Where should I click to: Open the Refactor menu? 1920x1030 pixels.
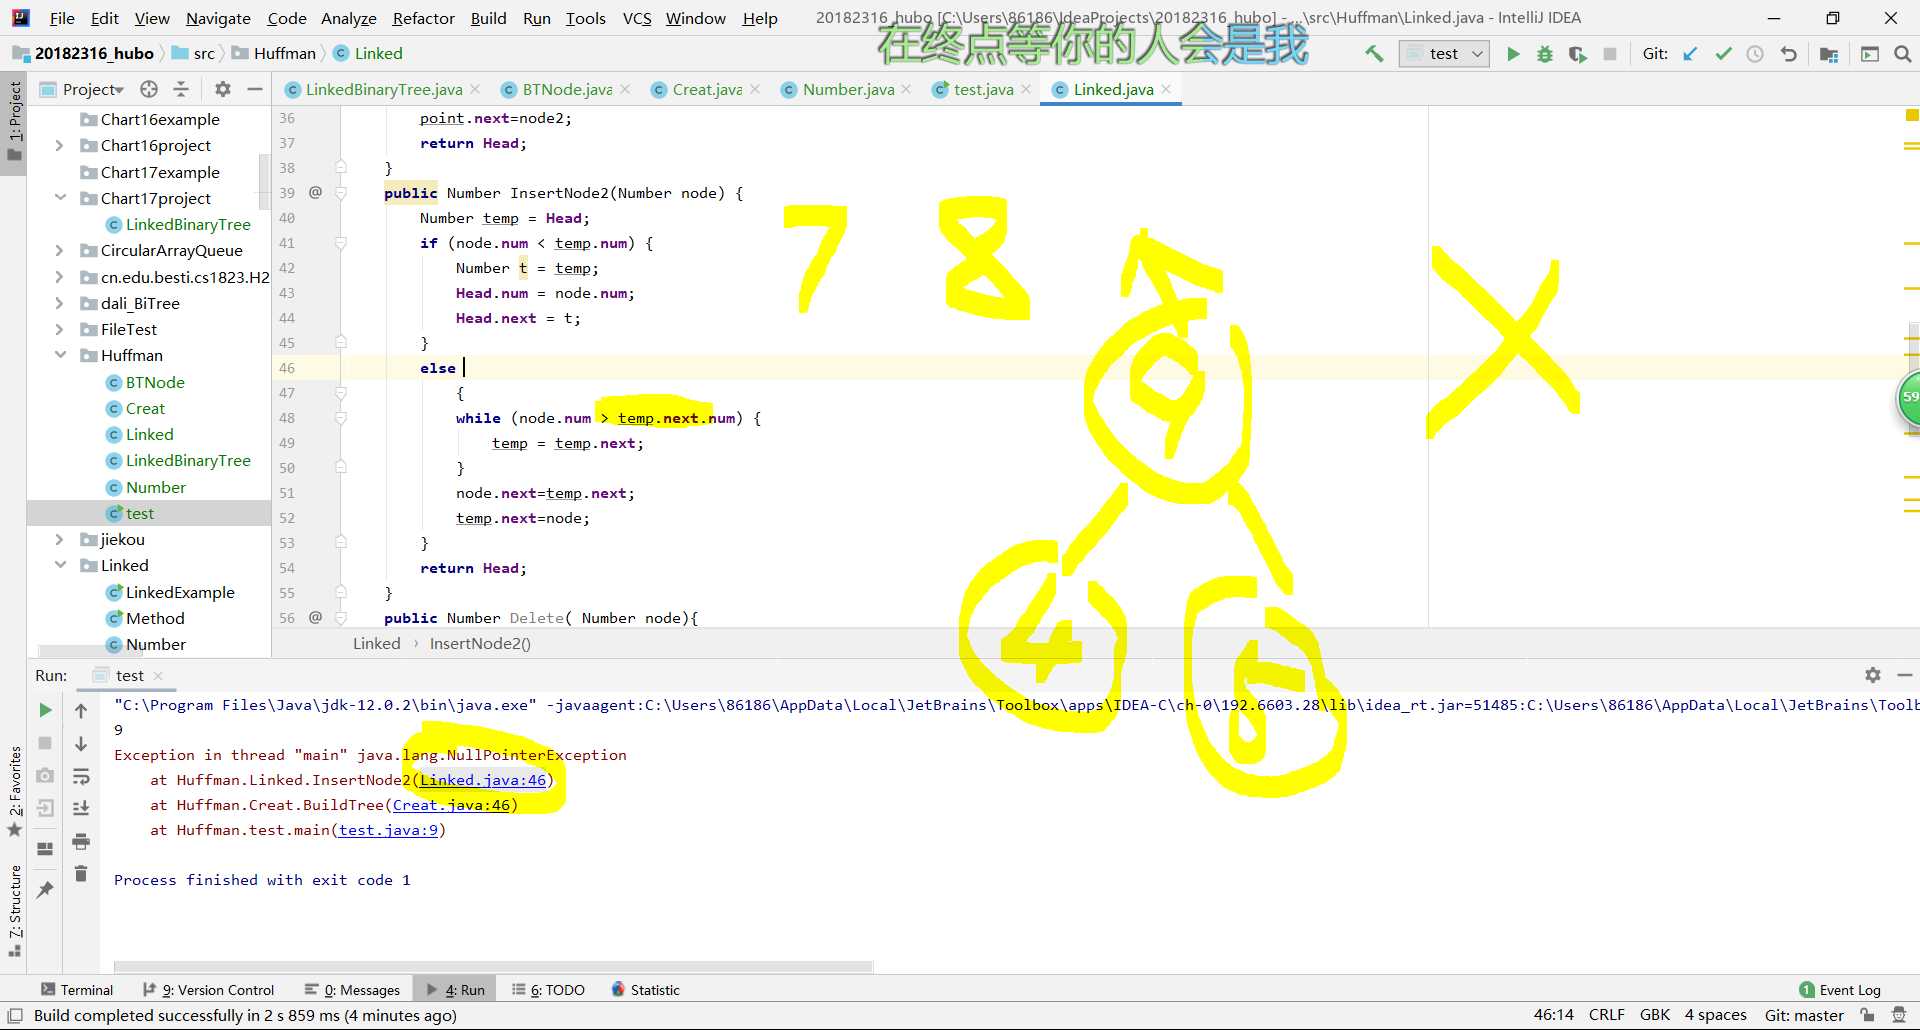(x=423, y=18)
